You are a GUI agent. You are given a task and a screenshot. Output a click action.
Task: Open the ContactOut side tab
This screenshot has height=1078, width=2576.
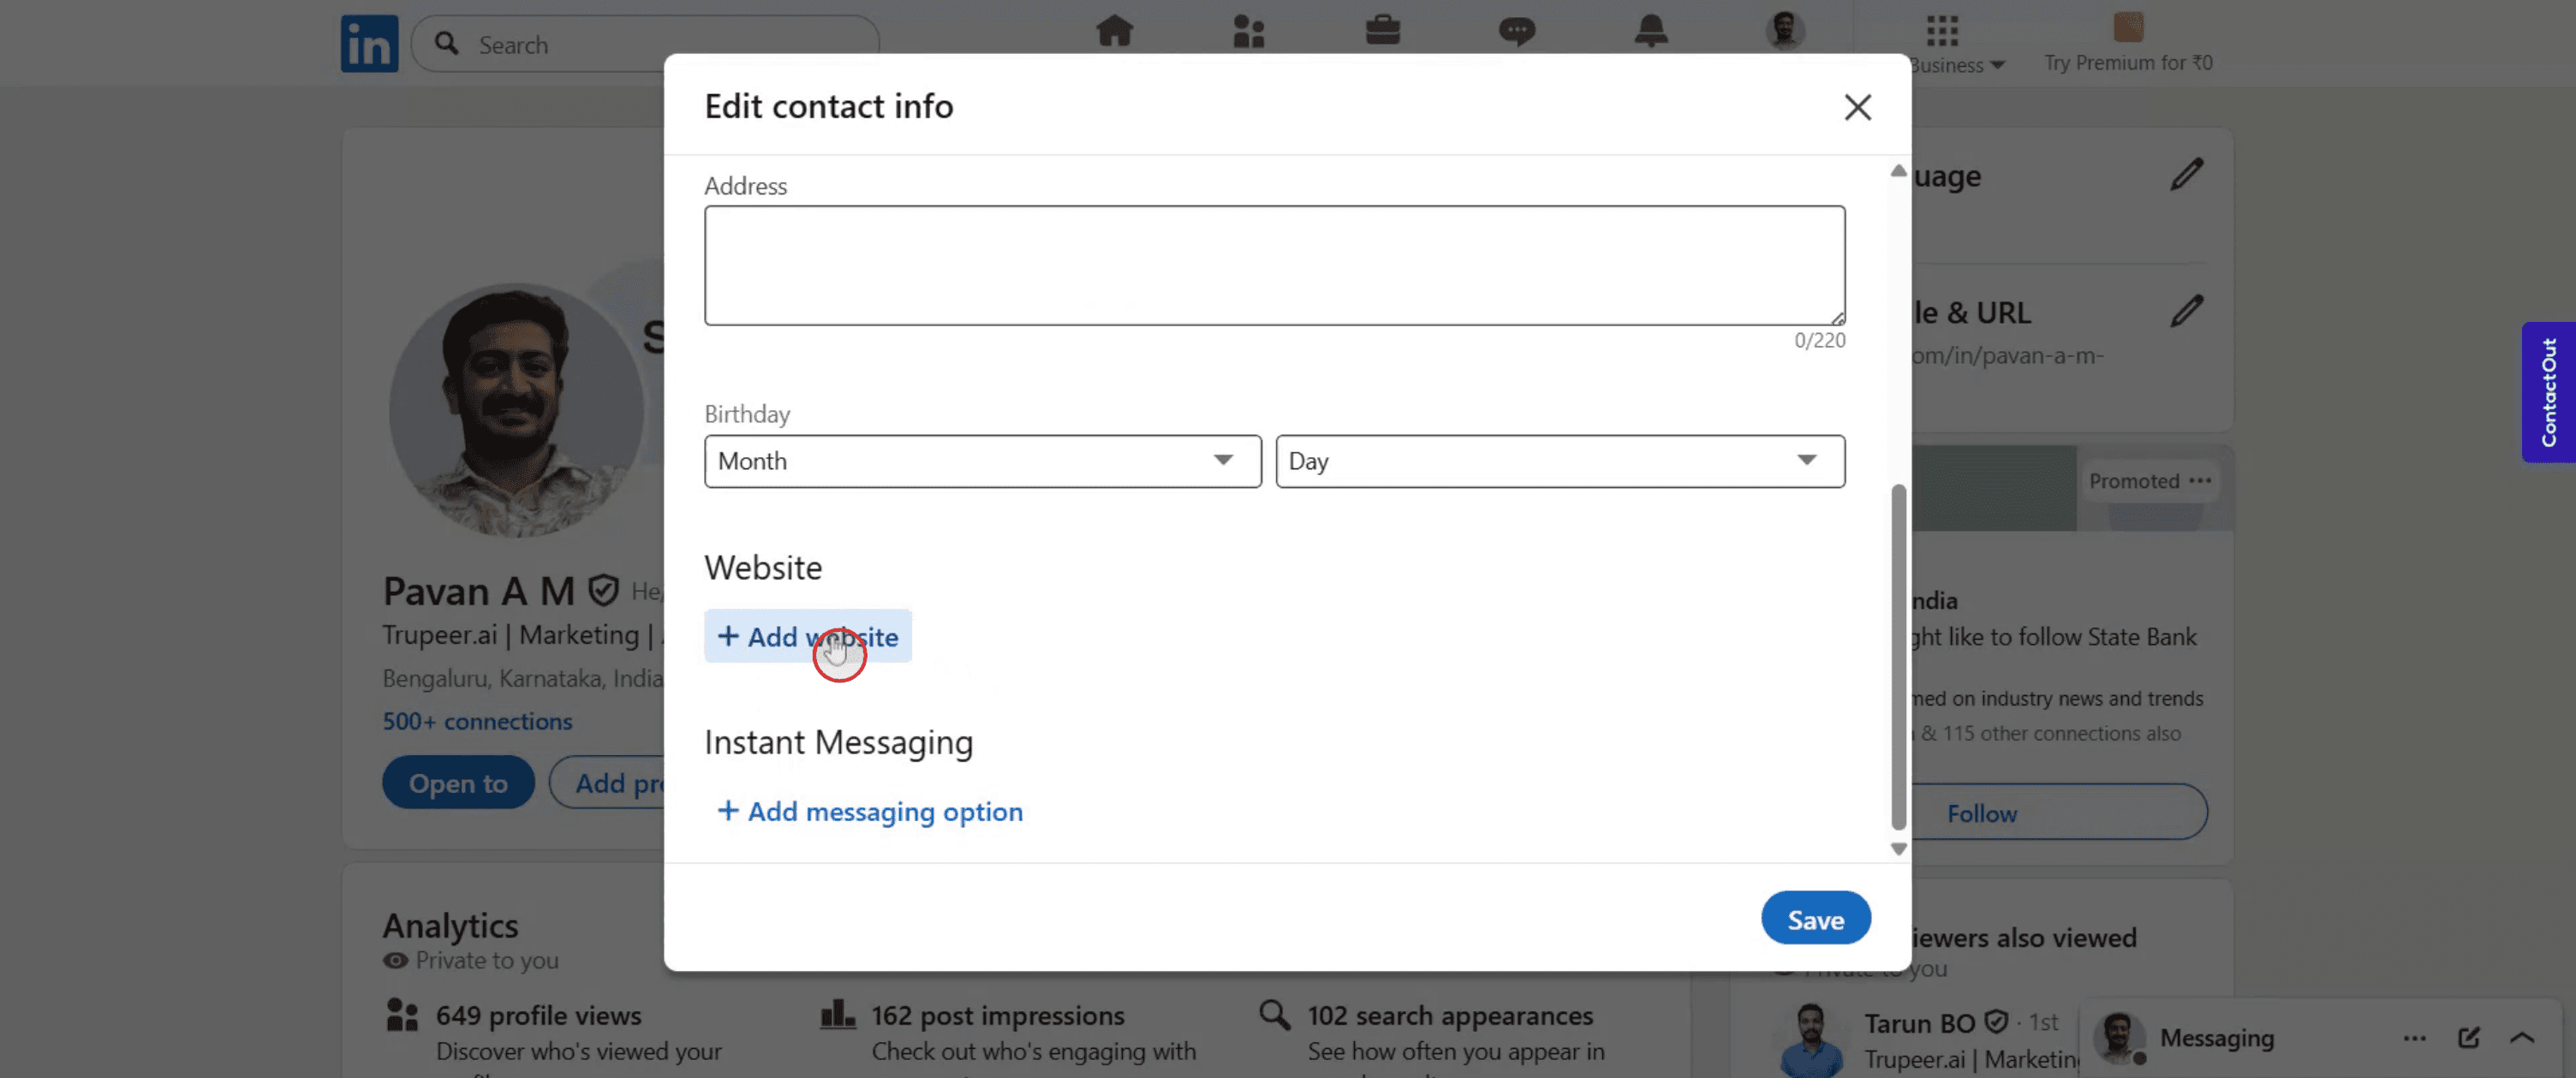point(2547,392)
